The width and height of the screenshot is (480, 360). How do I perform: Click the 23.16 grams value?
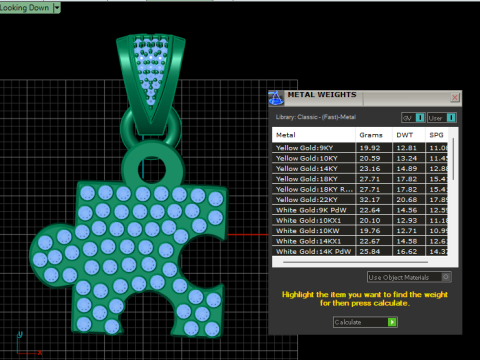click(x=370, y=168)
